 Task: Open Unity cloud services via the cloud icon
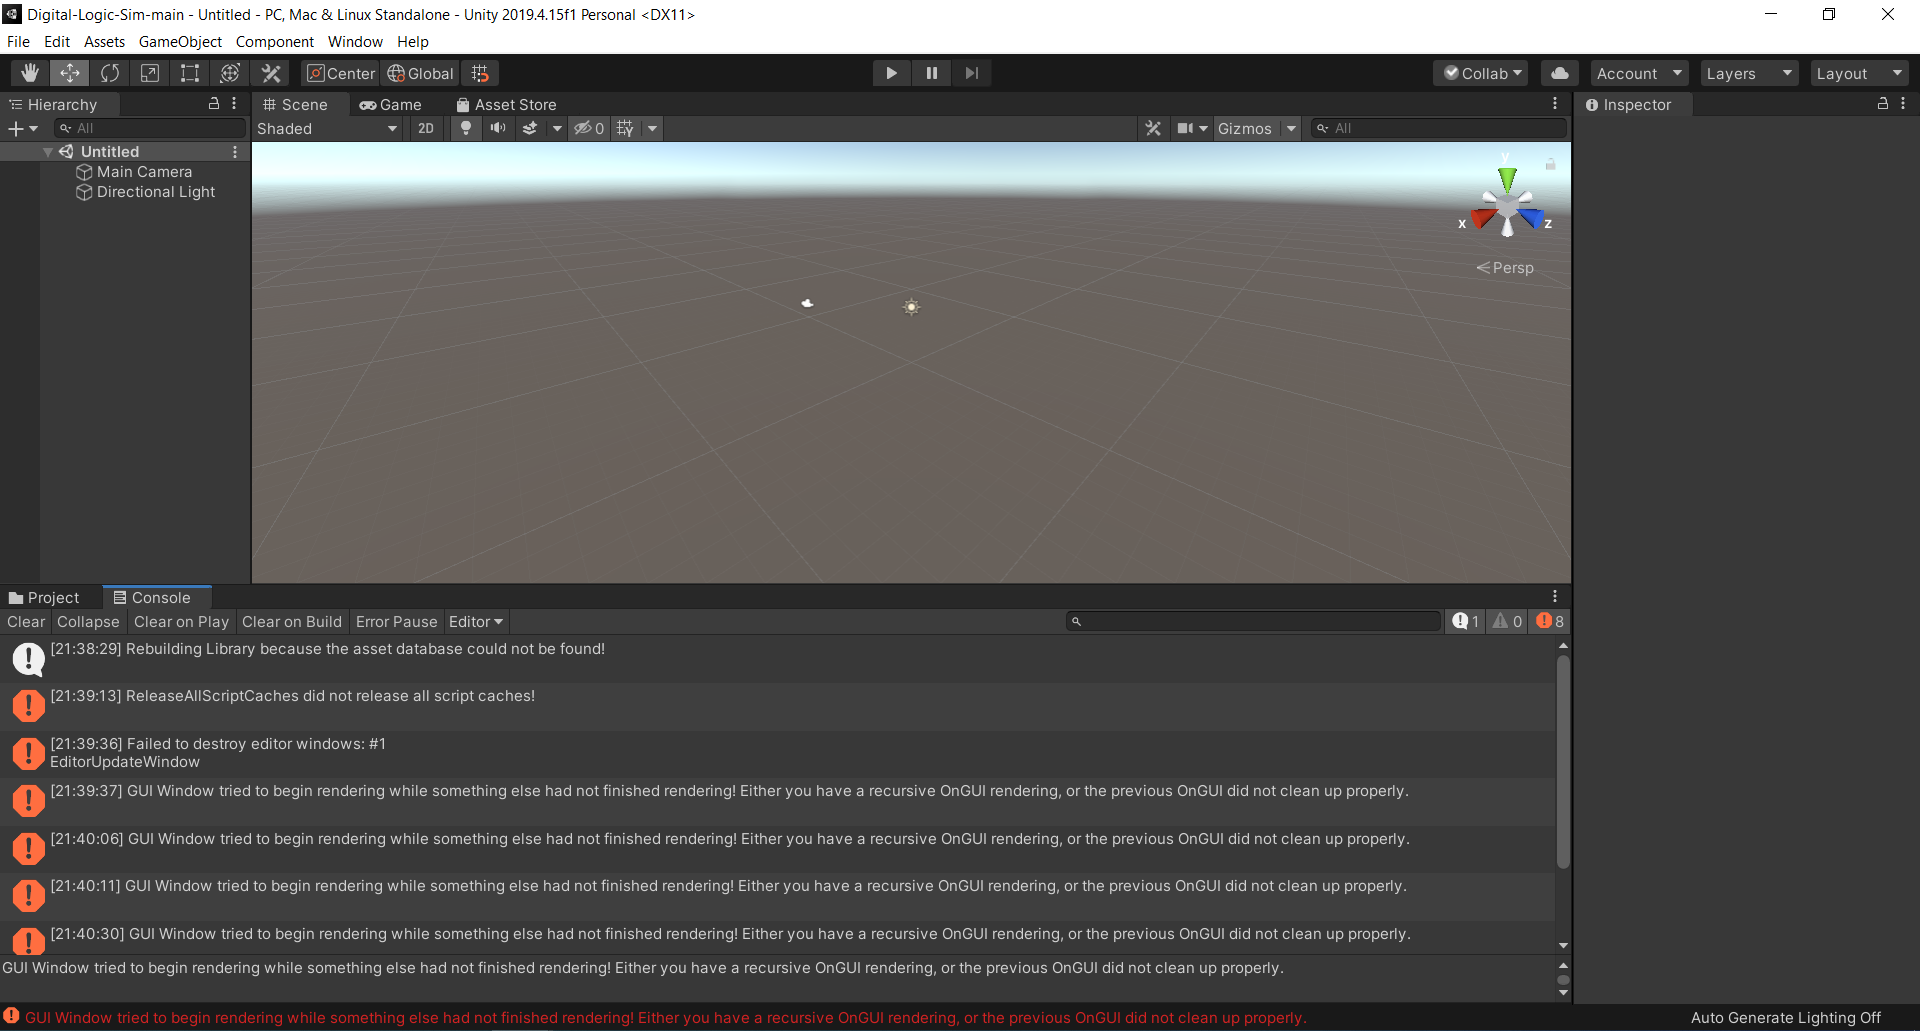pyautogui.click(x=1559, y=72)
